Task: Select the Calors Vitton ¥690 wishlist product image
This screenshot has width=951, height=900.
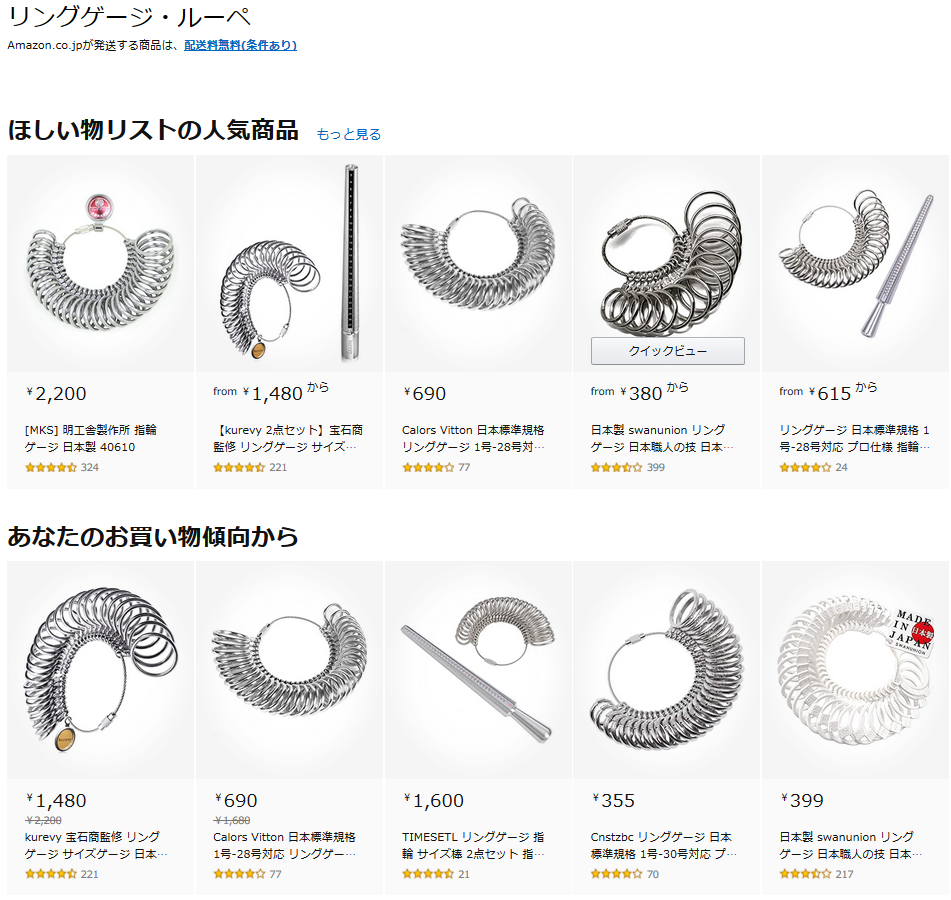Action: click(x=478, y=264)
